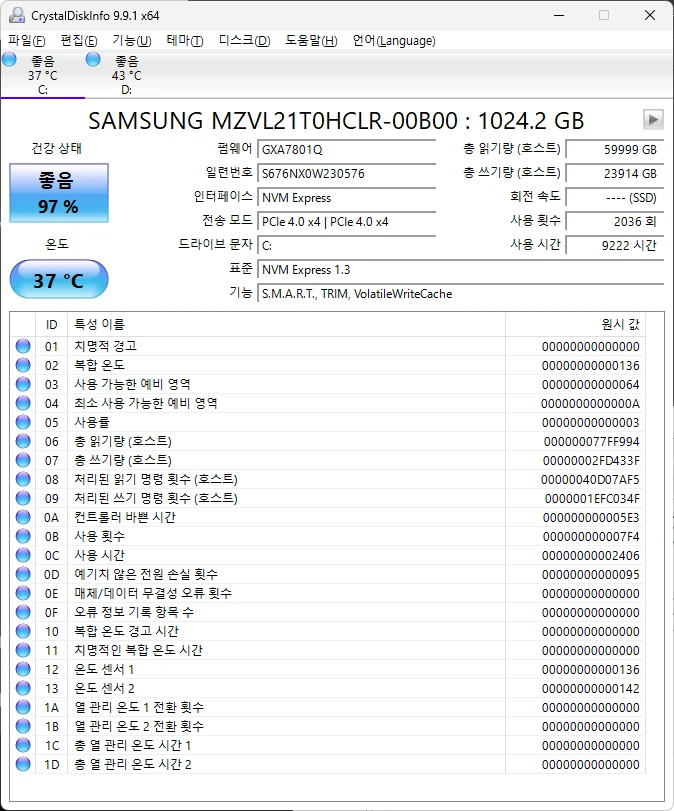Select raw value 00000000005E3
This screenshot has height=811, width=674.
(x=591, y=518)
